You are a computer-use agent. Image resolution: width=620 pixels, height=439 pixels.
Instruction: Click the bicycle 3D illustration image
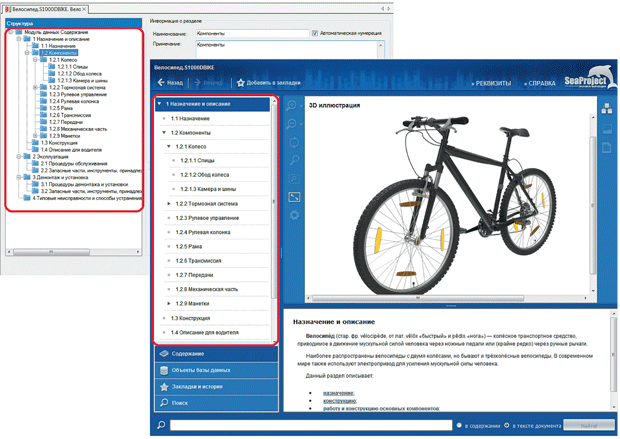pos(455,205)
